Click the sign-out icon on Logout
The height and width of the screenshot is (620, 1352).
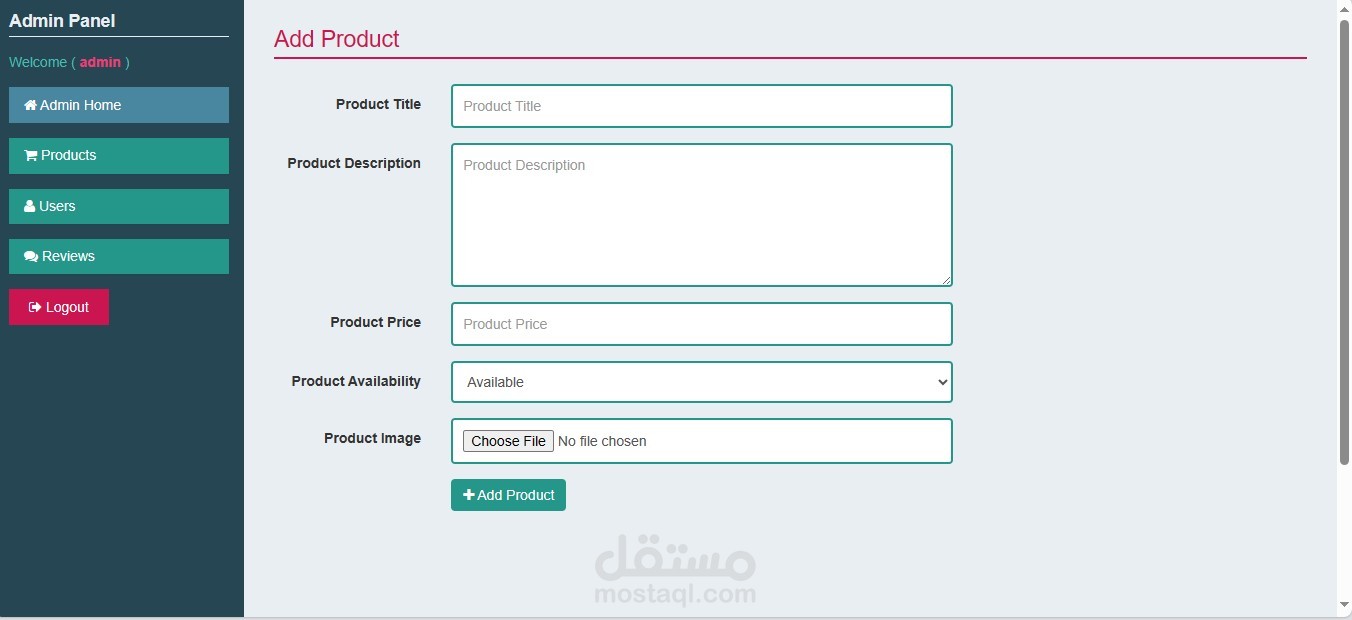click(x=35, y=307)
